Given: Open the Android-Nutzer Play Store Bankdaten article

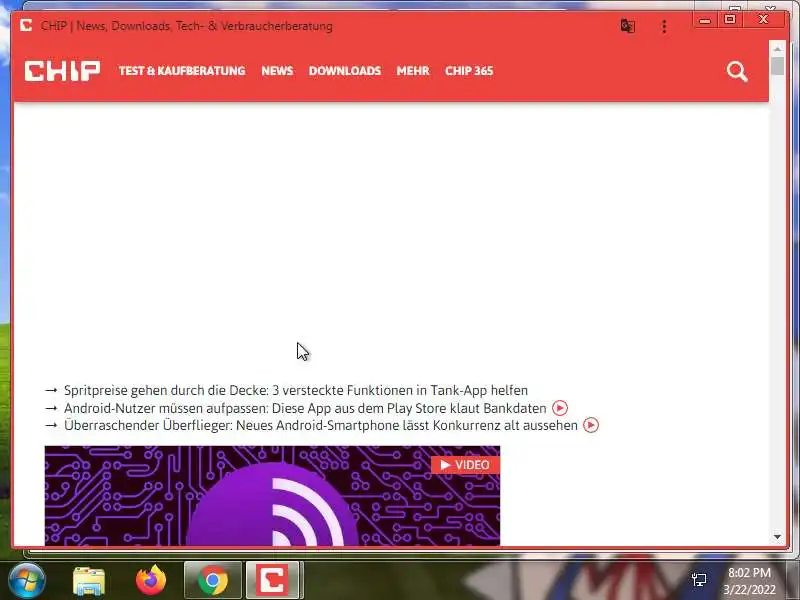Looking at the screenshot, I should pyautogui.click(x=305, y=408).
